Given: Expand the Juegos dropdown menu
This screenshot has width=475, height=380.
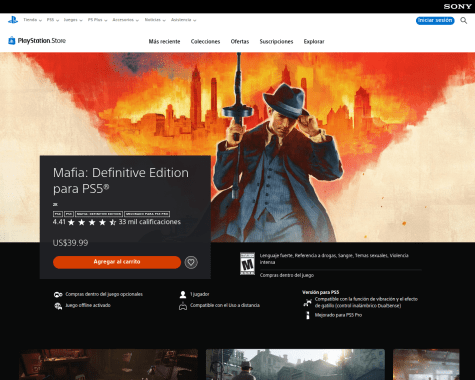Looking at the screenshot, I should point(73,20).
